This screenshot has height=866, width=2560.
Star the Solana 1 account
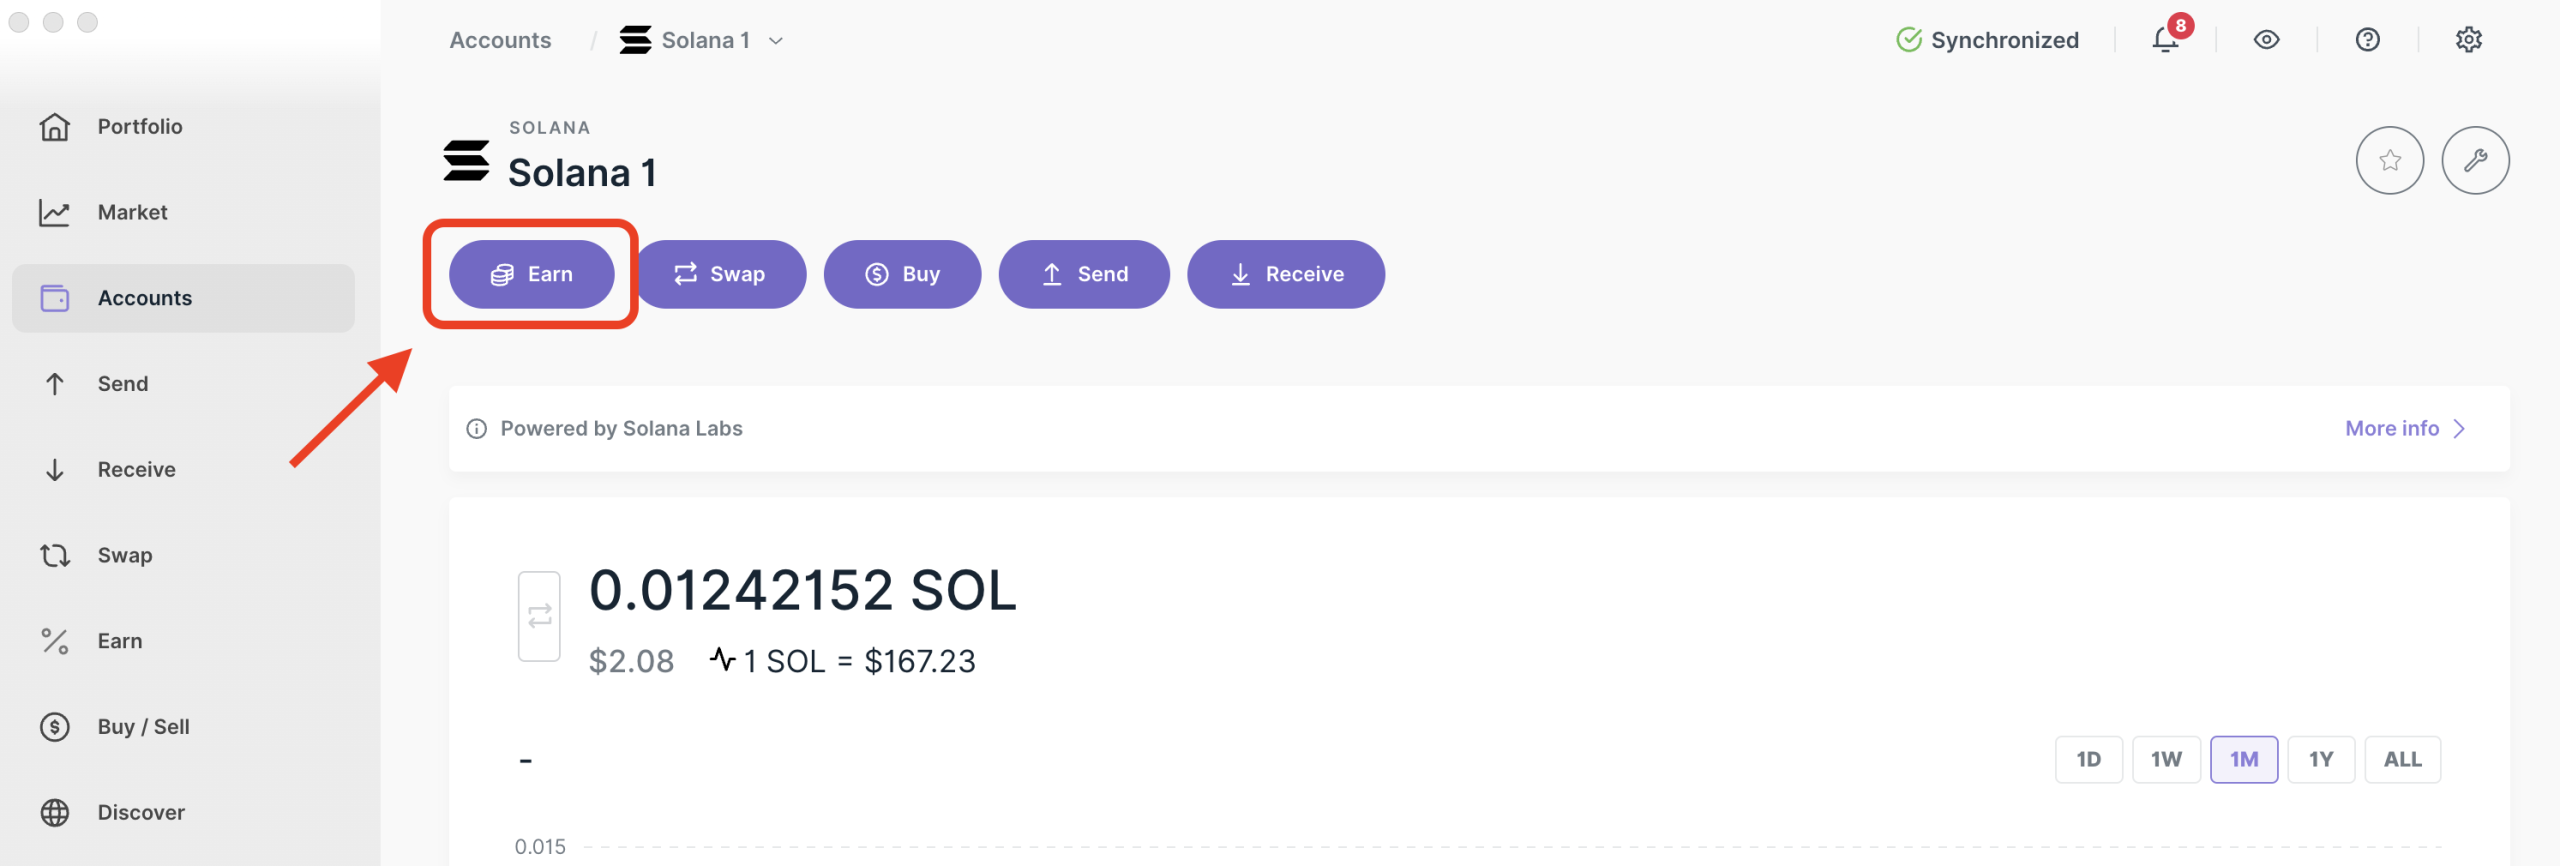(x=2389, y=160)
